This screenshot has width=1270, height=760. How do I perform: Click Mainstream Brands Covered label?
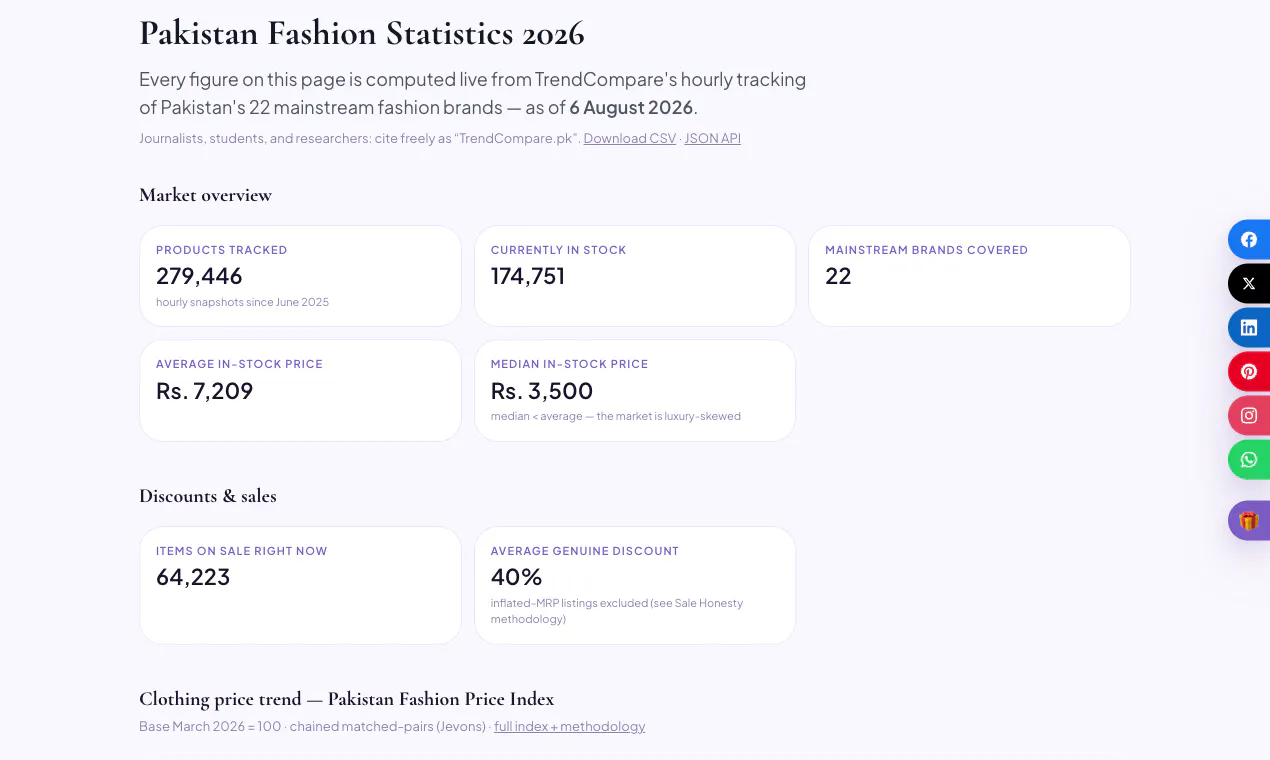[x=926, y=250]
